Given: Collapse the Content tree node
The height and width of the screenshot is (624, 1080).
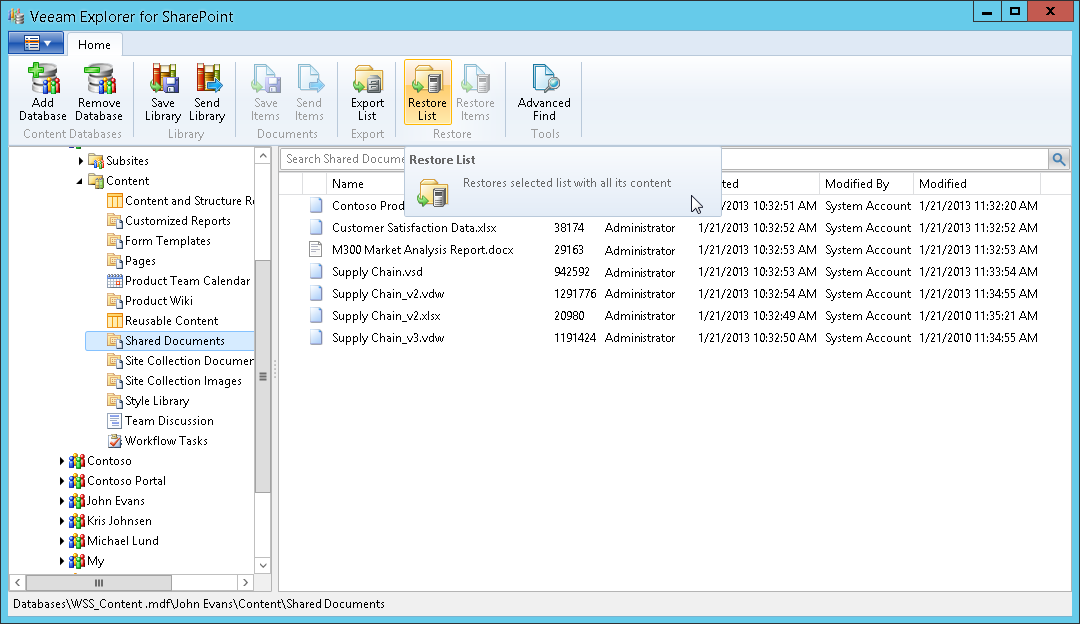Looking at the screenshot, I should (80, 181).
